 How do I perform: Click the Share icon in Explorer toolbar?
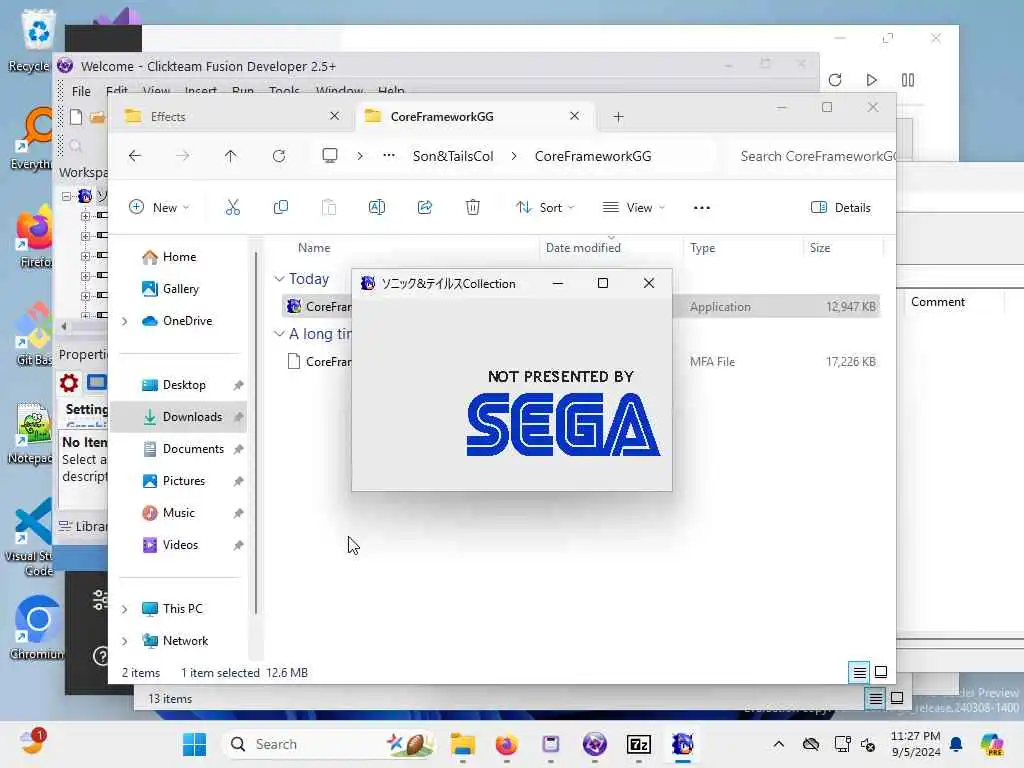point(424,208)
